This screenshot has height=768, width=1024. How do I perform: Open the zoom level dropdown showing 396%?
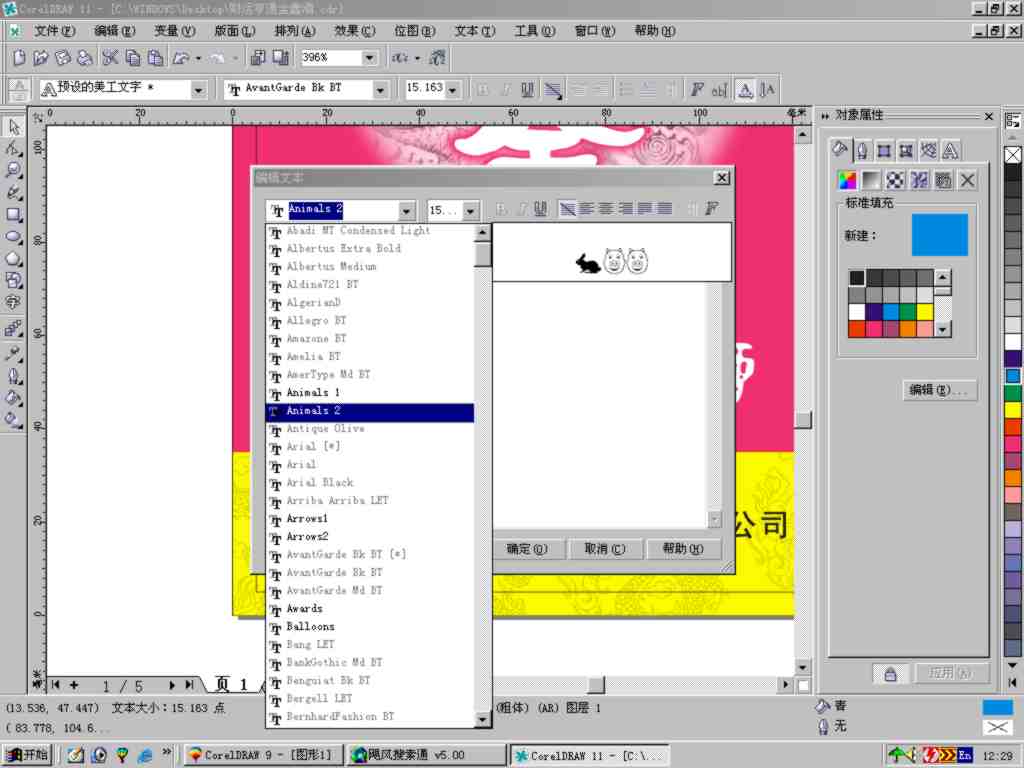click(x=370, y=58)
